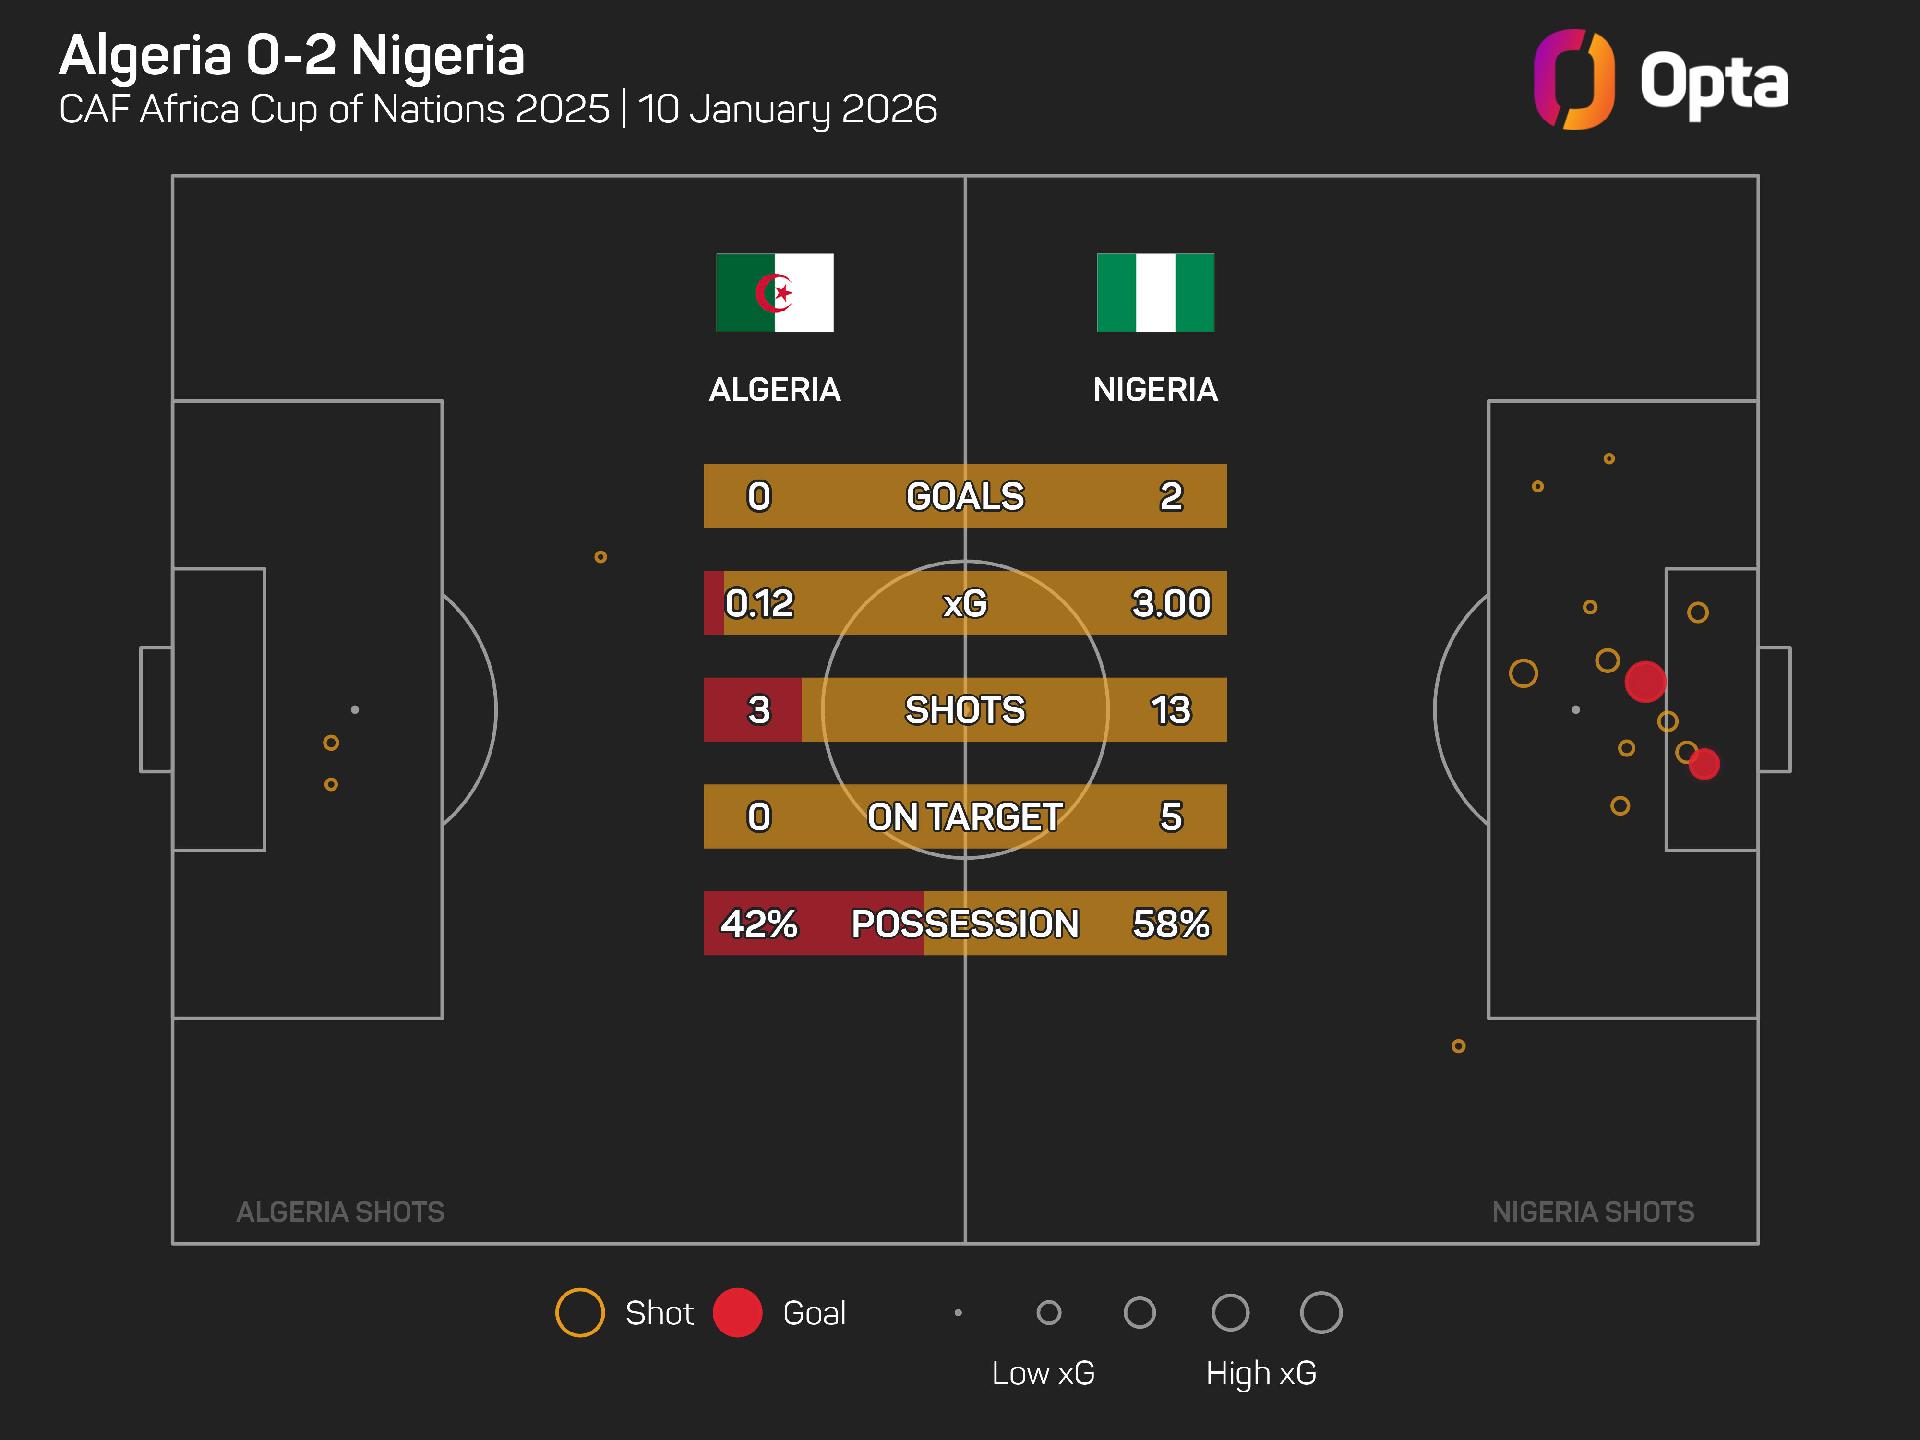
Task: Click the ON TARGET stat label
Action: tap(965, 817)
